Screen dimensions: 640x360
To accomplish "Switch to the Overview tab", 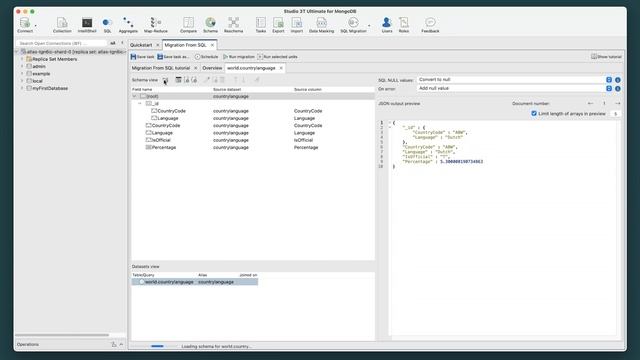I will (x=212, y=68).
